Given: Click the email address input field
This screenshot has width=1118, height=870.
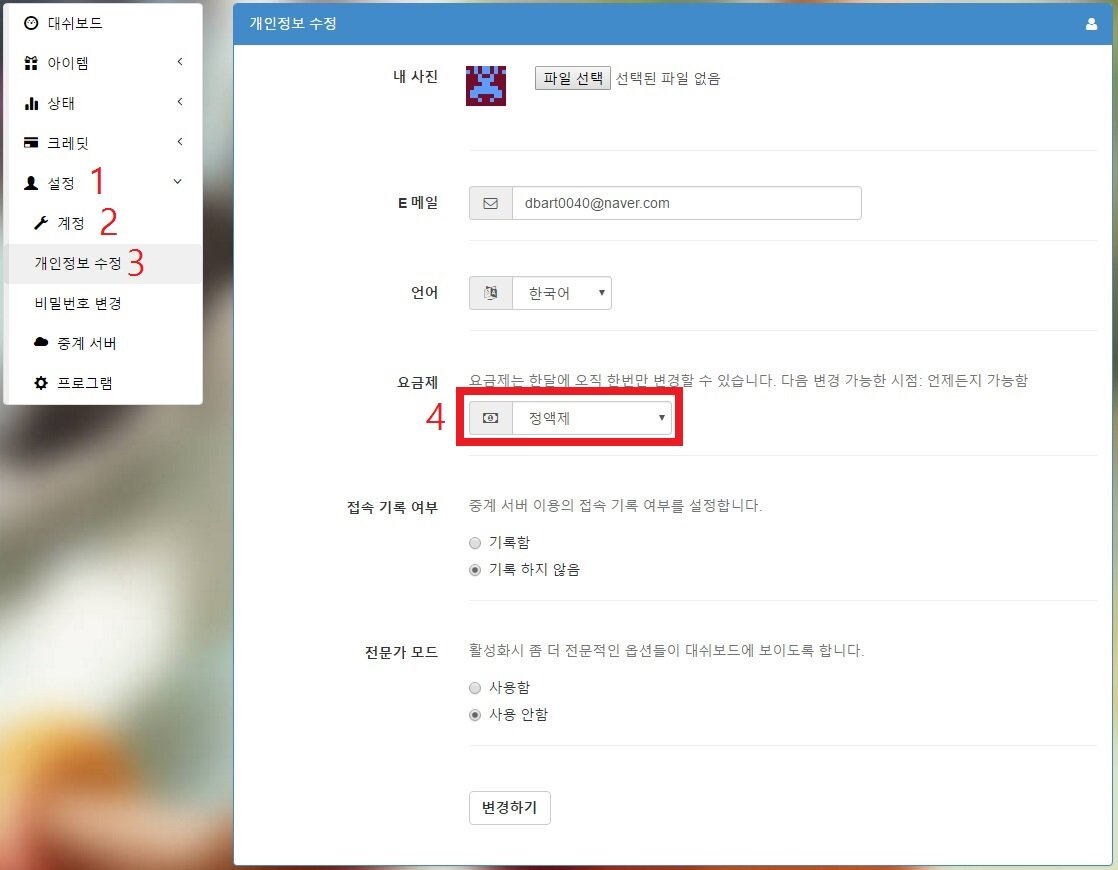Looking at the screenshot, I should [687, 203].
